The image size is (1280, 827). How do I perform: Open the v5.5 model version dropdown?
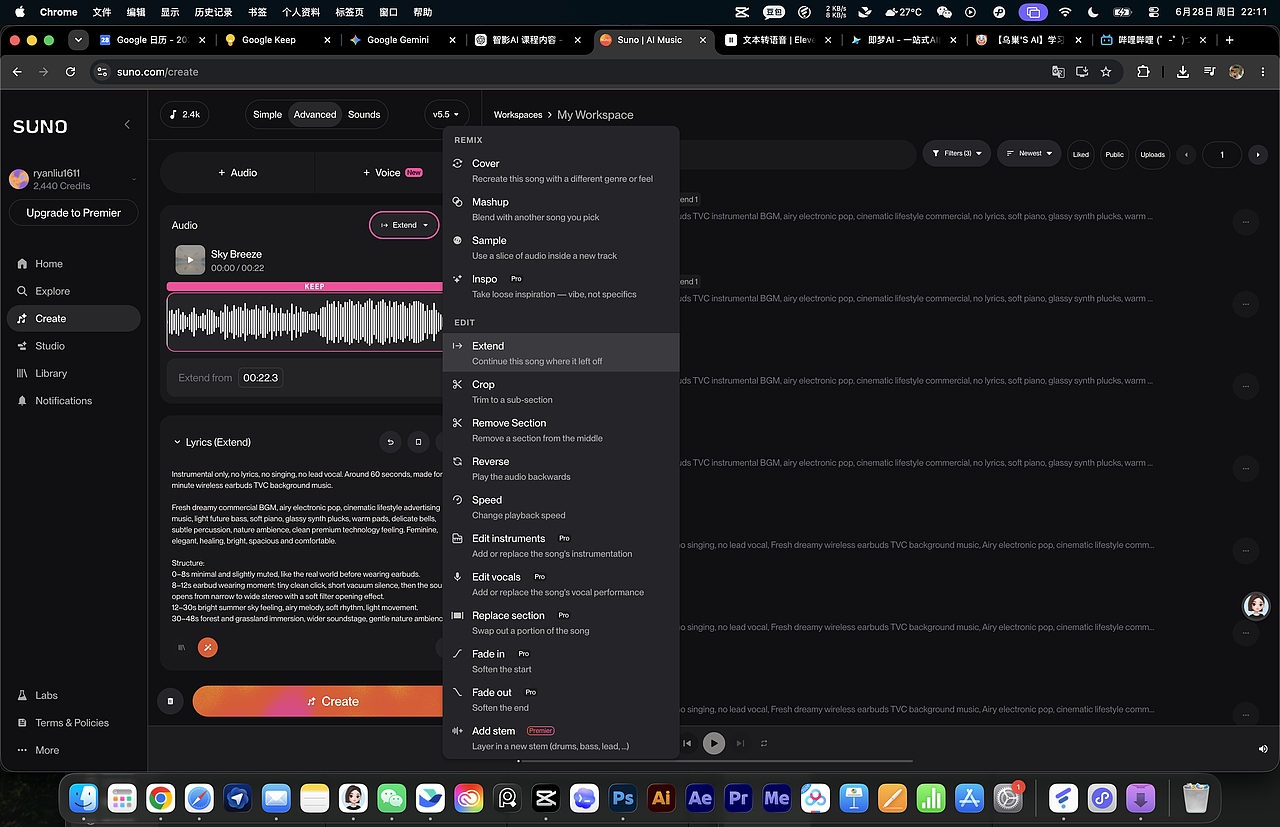(x=447, y=114)
